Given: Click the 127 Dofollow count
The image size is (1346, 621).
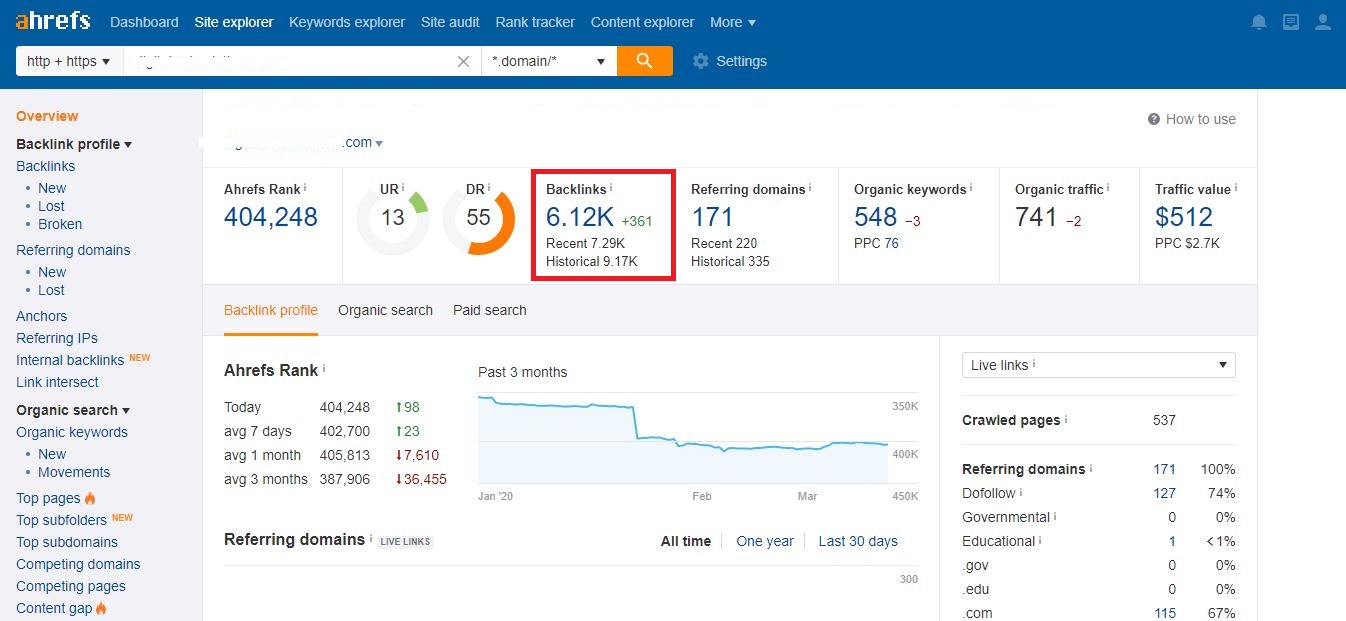Looking at the screenshot, I should (x=1164, y=493).
